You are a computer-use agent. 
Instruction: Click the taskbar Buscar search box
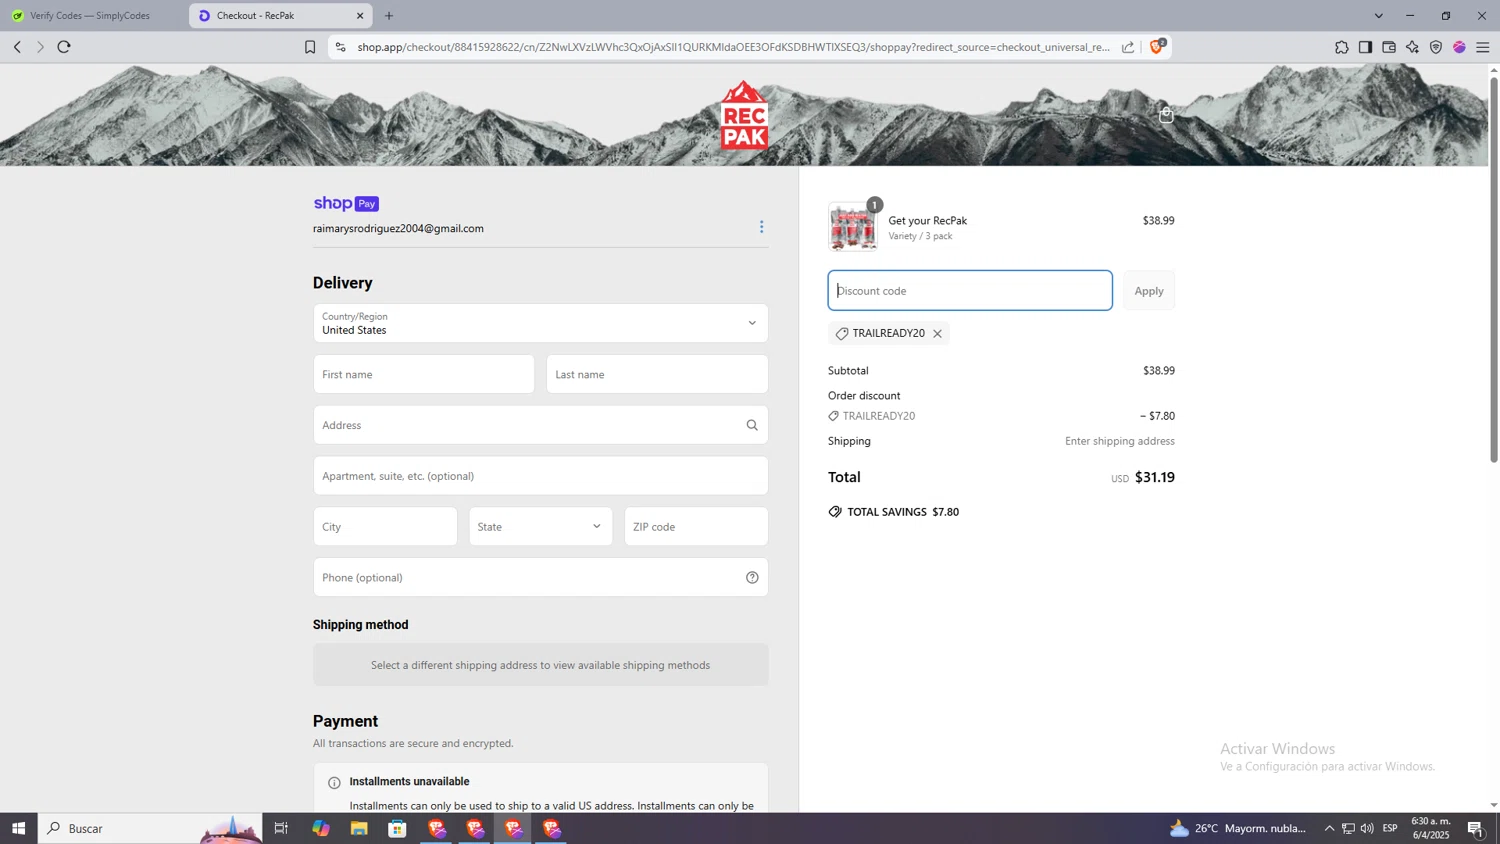click(150, 828)
